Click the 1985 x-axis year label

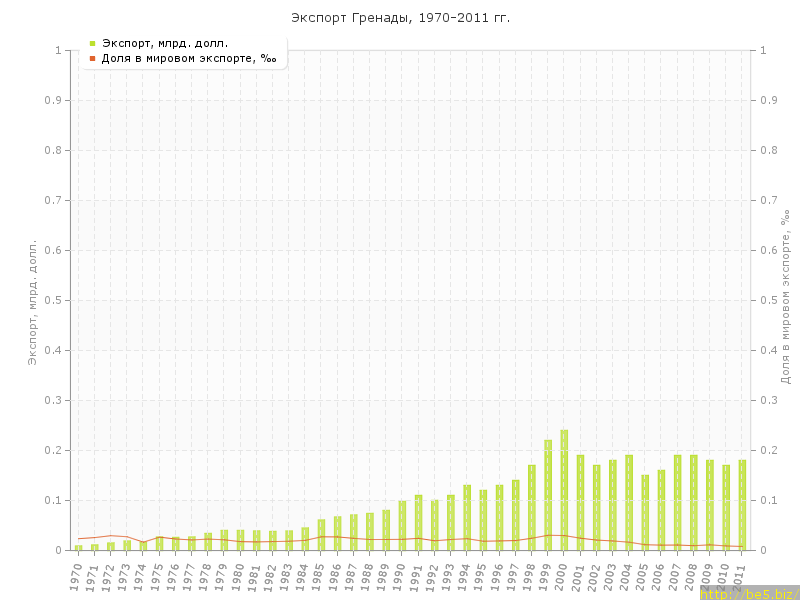(319, 576)
